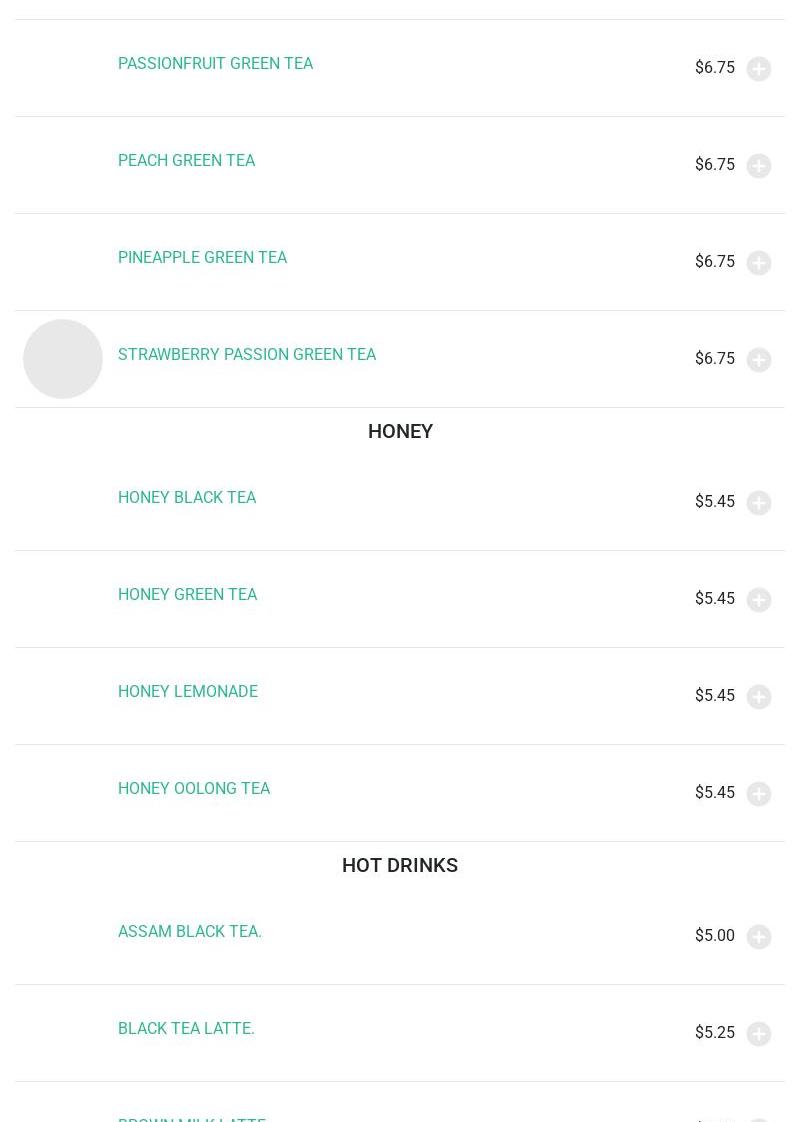Select Assam Black Tea hot drink
Image resolution: width=800 pixels, height=1122 pixels.
[x=190, y=932]
